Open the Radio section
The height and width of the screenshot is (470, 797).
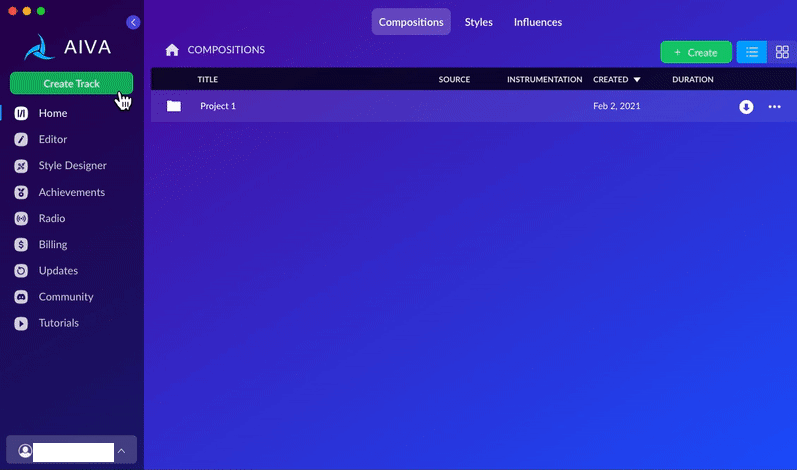pyautogui.click(x=52, y=218)
